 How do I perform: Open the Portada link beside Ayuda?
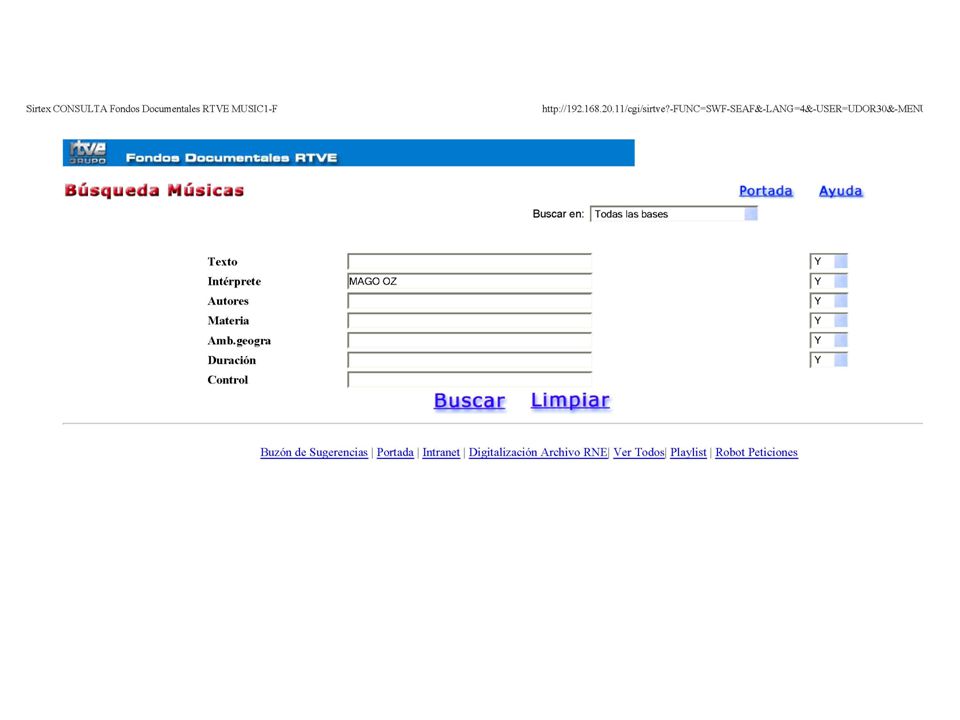765,191
